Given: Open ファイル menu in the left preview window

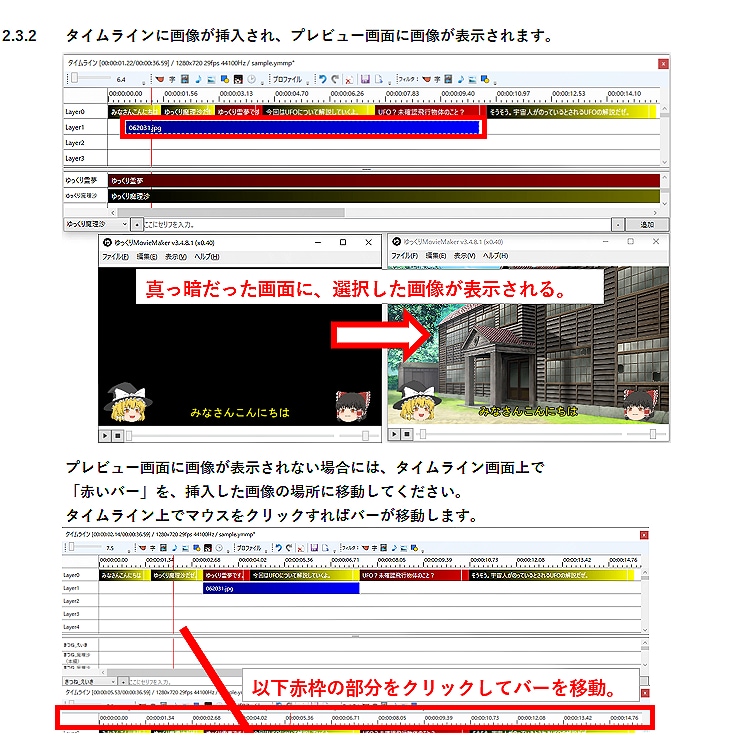Looking at the screenshot, I should tap(115, 257).
